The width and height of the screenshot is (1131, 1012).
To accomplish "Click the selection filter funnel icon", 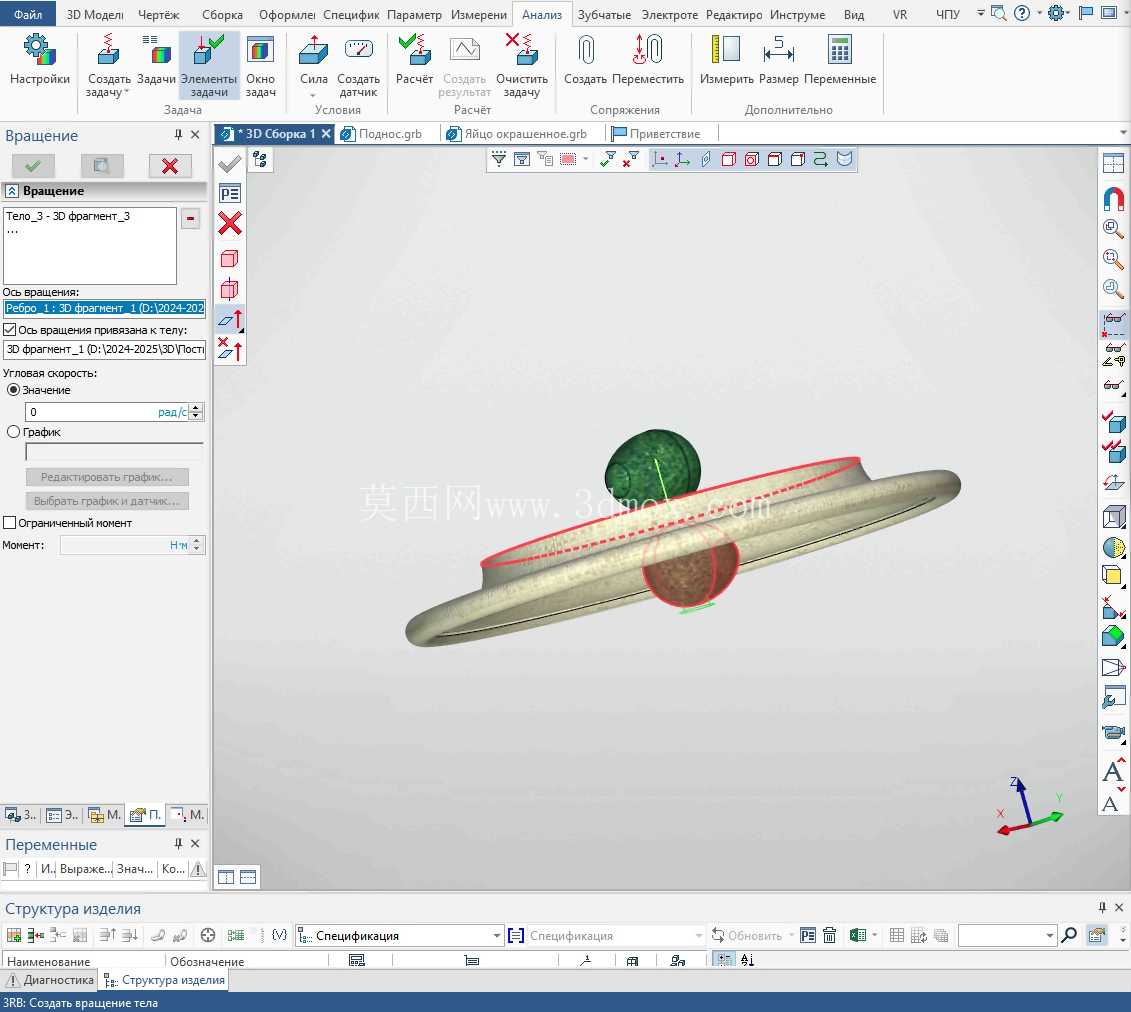I will 498,159.
